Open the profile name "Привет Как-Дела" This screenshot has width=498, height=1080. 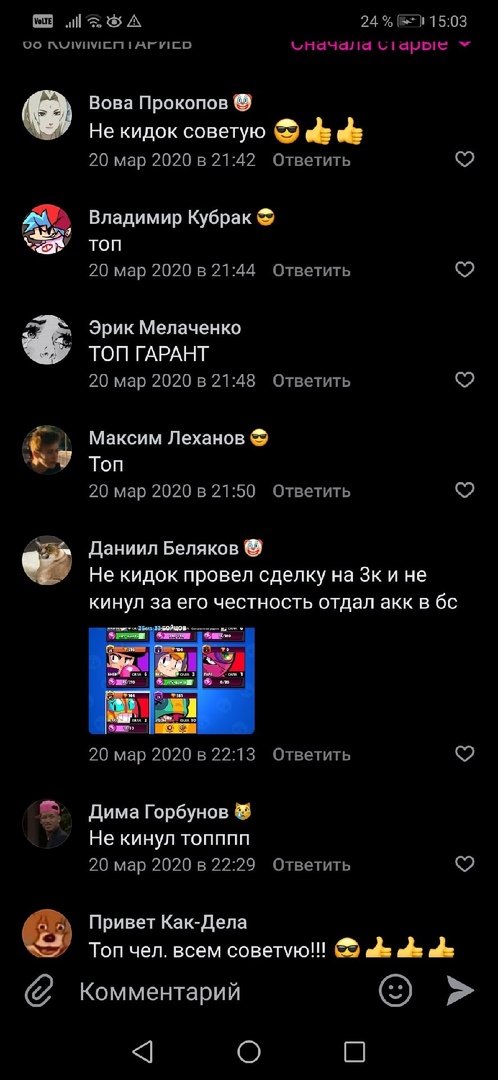[x=167, y=922]
